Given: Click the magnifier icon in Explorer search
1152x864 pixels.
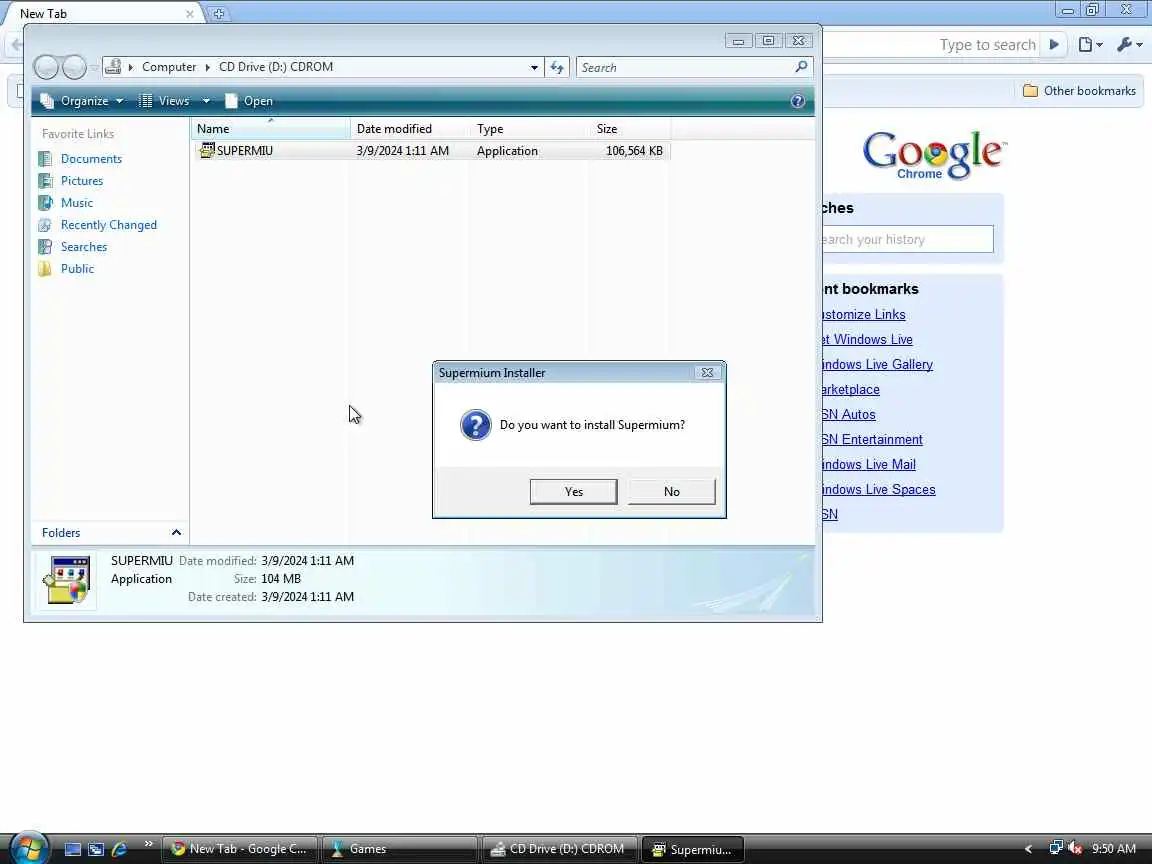Looking at the screenshot, I should pyautogui.click(x=802, y=67).
